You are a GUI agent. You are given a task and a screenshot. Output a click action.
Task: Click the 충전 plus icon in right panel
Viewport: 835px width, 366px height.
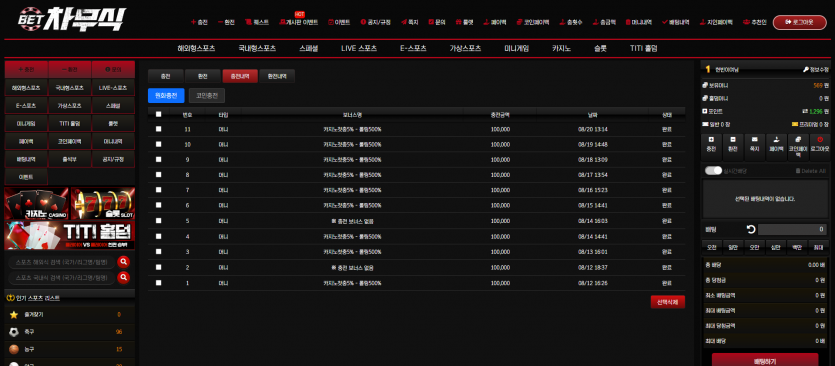[711, 140]
